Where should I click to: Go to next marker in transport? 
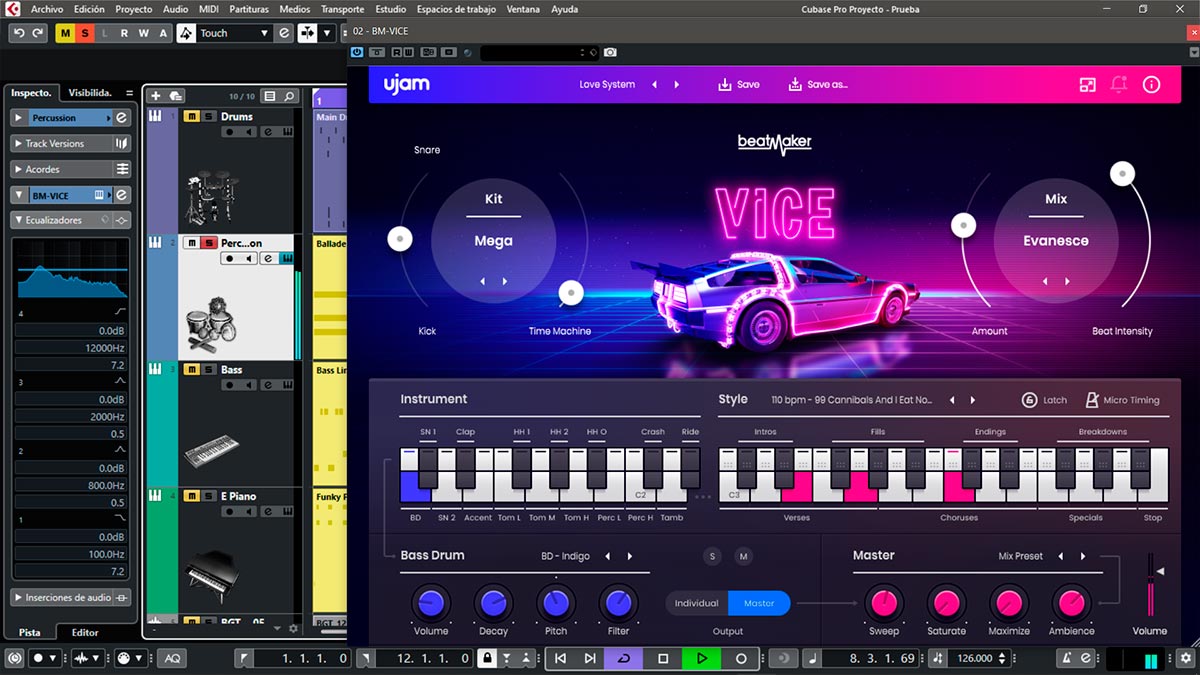pos(590,658)
